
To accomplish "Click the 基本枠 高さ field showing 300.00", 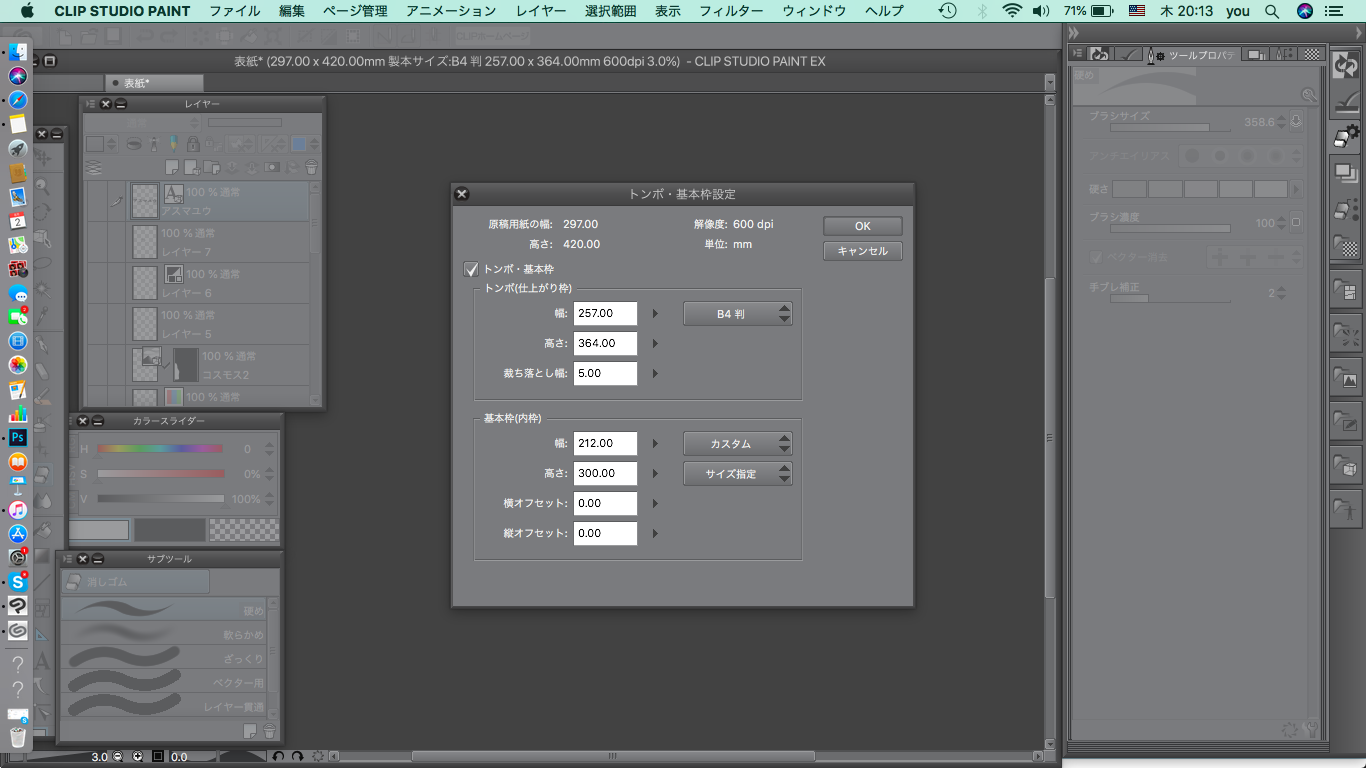I will point(605,474).
